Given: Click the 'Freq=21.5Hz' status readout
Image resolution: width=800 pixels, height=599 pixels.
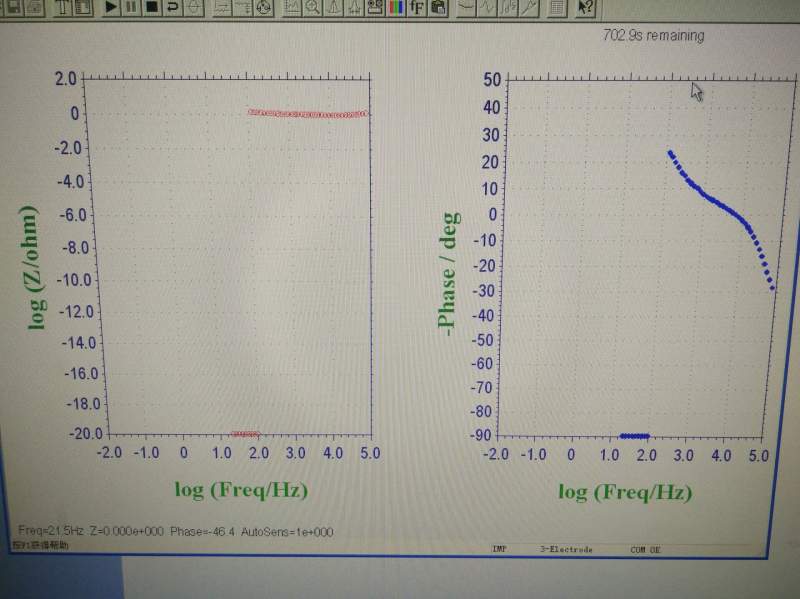Looking at the screenshot, I should tap(51, 531).
